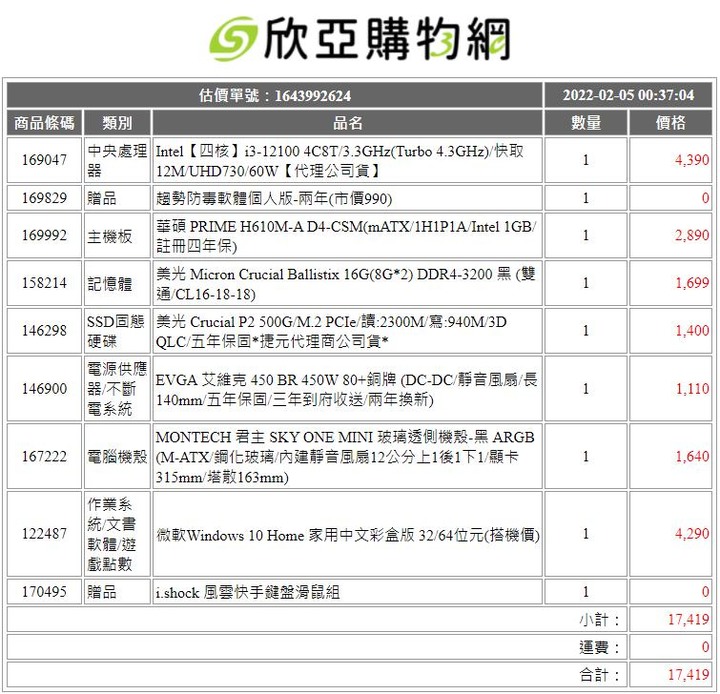Click 微軟Windows 10 Home product name
The width and height of the screenshot is (720, 694).
coord(348,534)
